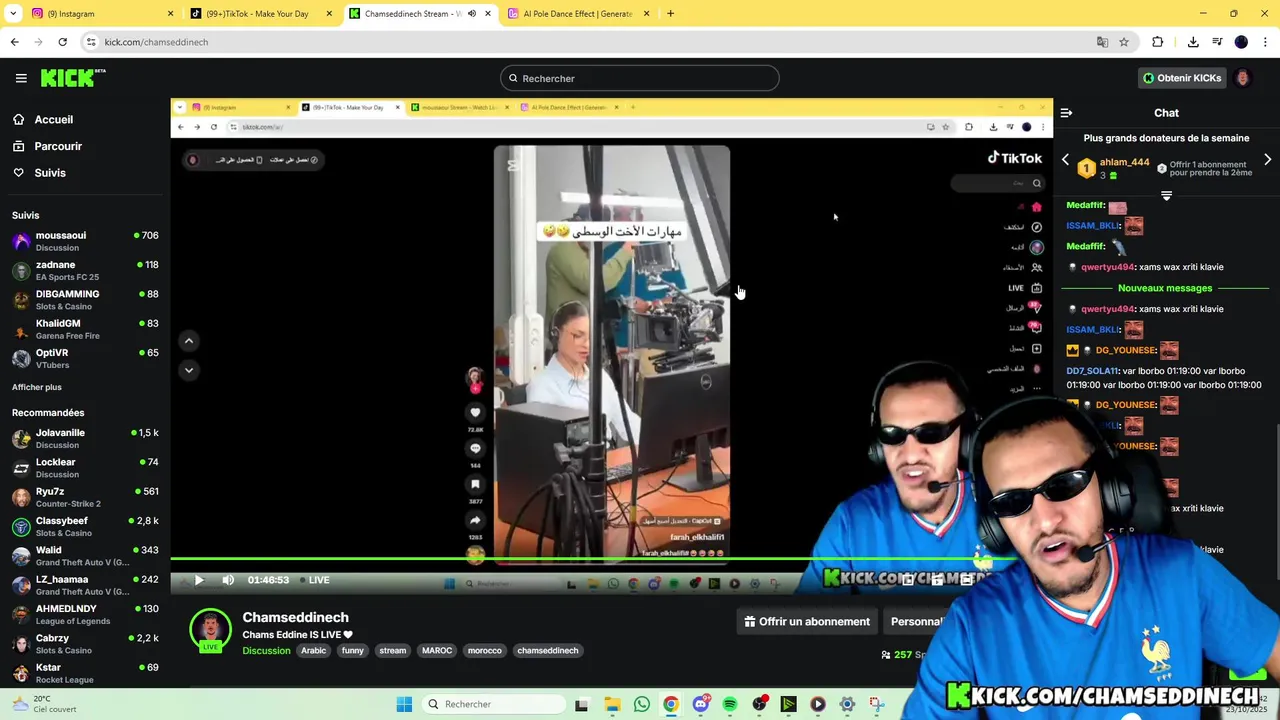Open Chrome extensions menu
Screen dimensions: 1280x720
(1158, 42)
